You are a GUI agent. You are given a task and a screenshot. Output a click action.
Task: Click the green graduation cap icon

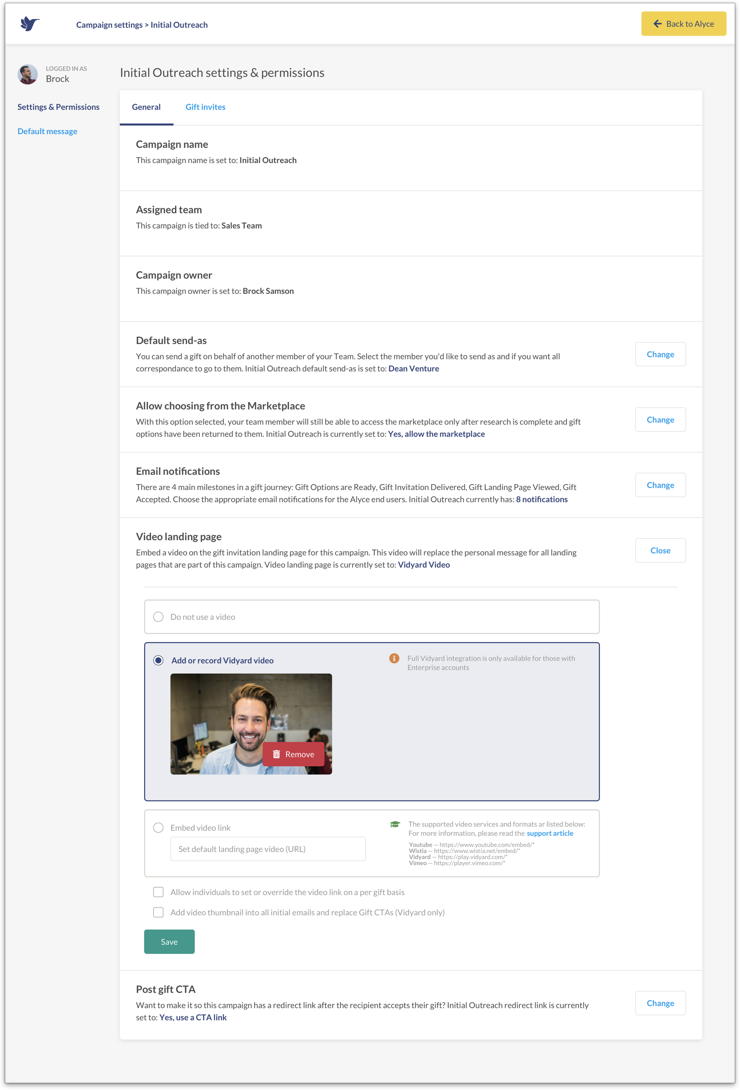(395, 824)
